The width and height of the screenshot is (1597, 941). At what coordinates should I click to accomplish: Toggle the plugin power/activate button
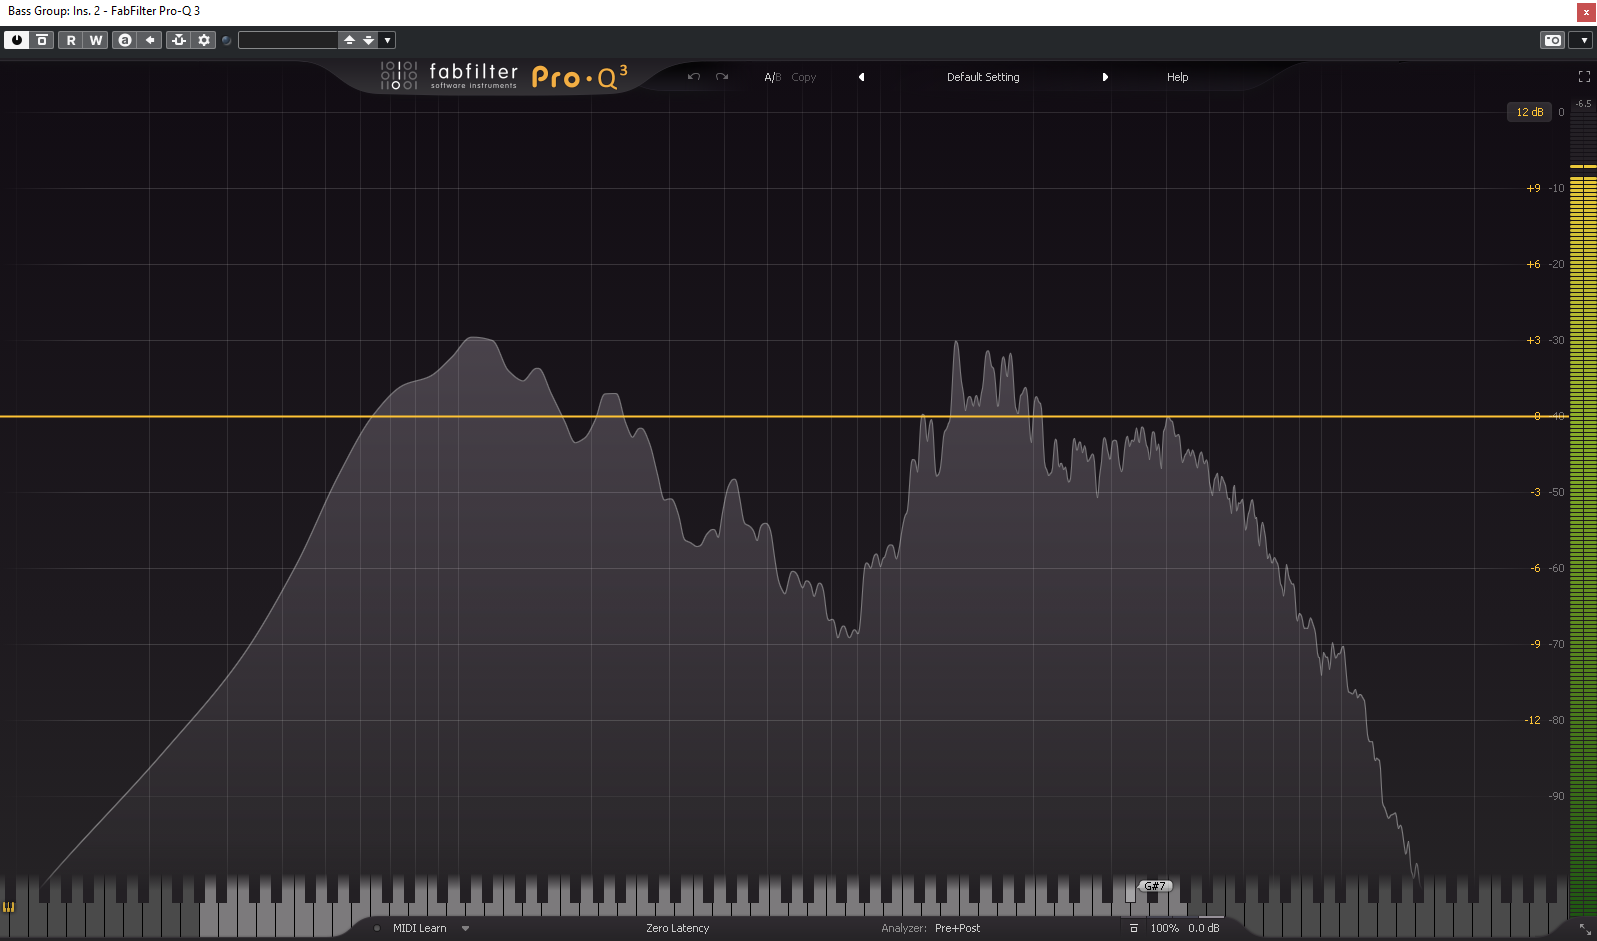(x=17, y=40)
